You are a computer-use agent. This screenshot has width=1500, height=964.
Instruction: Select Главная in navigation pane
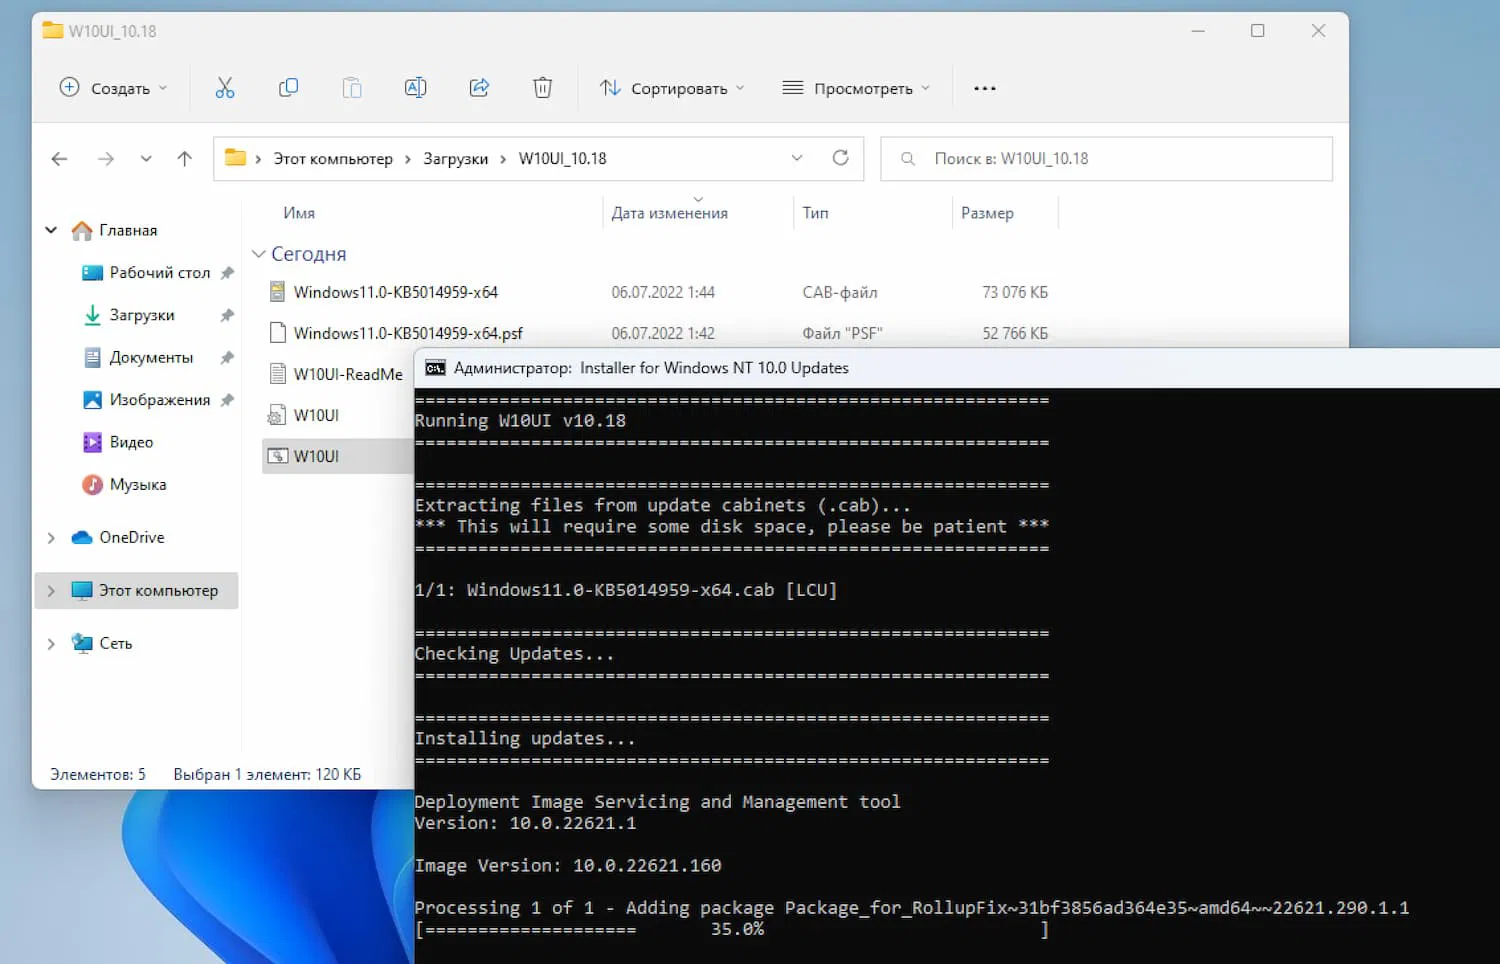[x=114, y=230]
